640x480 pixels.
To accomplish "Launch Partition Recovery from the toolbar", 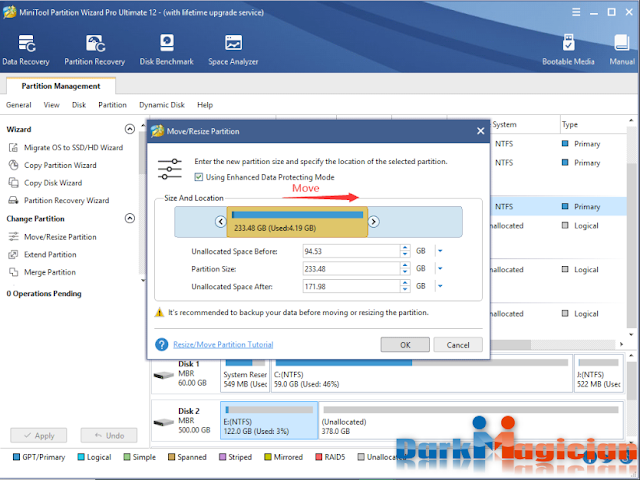I will [x=95, y=50].
